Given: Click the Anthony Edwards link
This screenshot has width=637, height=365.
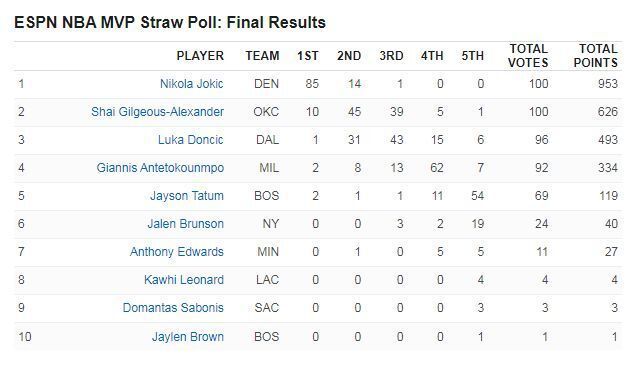Looking at the screenshot, I should [x=177, y=252].
